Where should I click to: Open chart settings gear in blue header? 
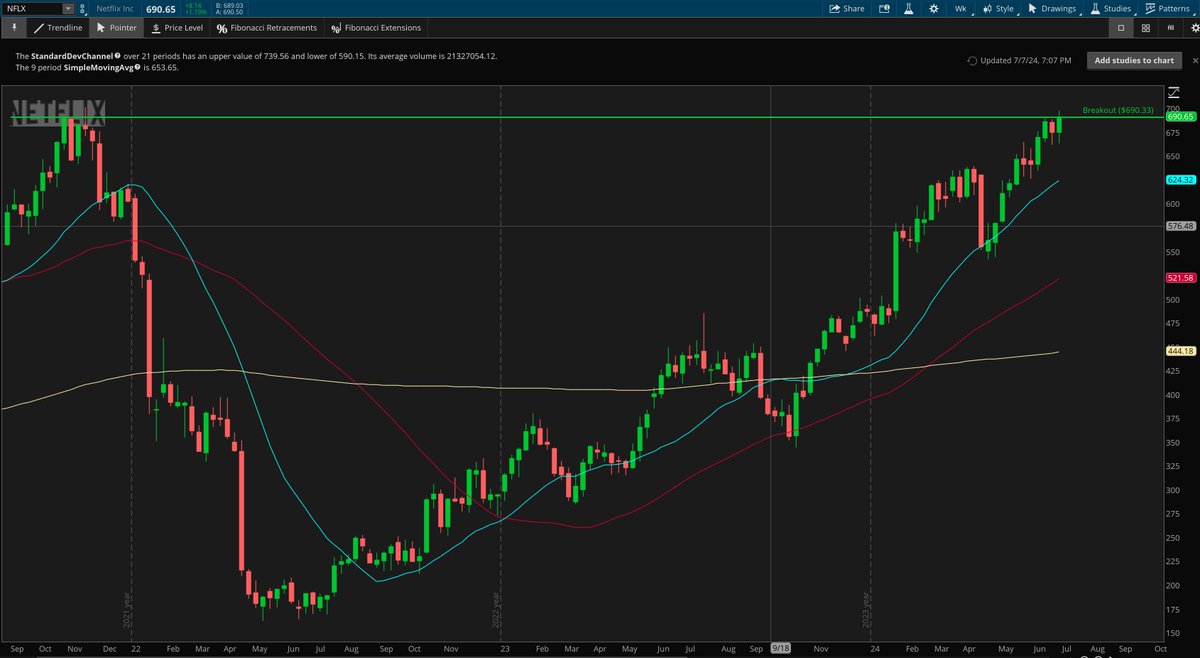click(933, 8)
